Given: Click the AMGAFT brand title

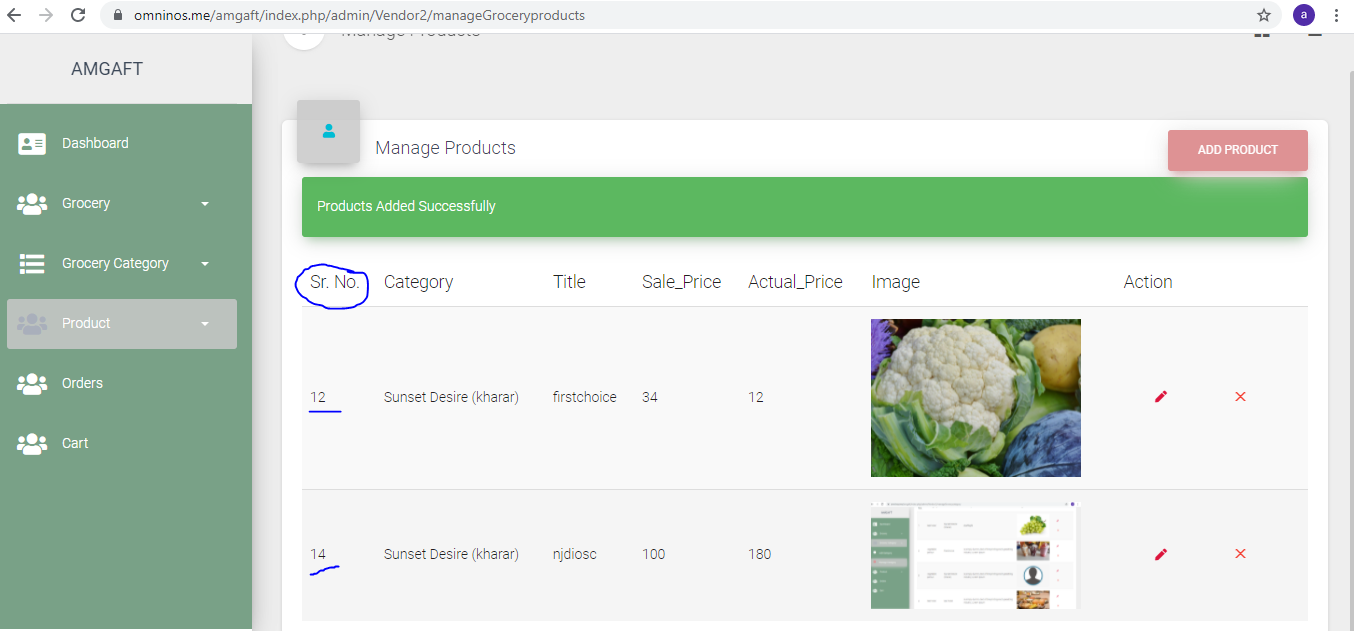Looking at the screenshot, I should 107,69.
